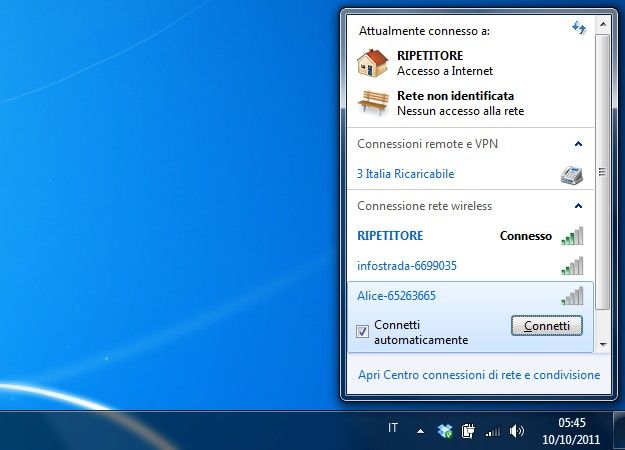
Task: Click 'Nessun accesso alla rete' text
Action: point(460,111)
